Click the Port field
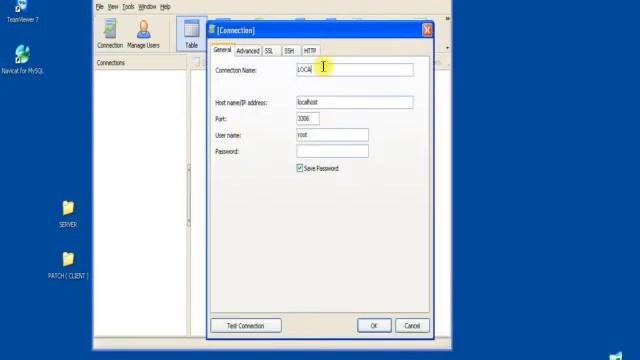 308,119
